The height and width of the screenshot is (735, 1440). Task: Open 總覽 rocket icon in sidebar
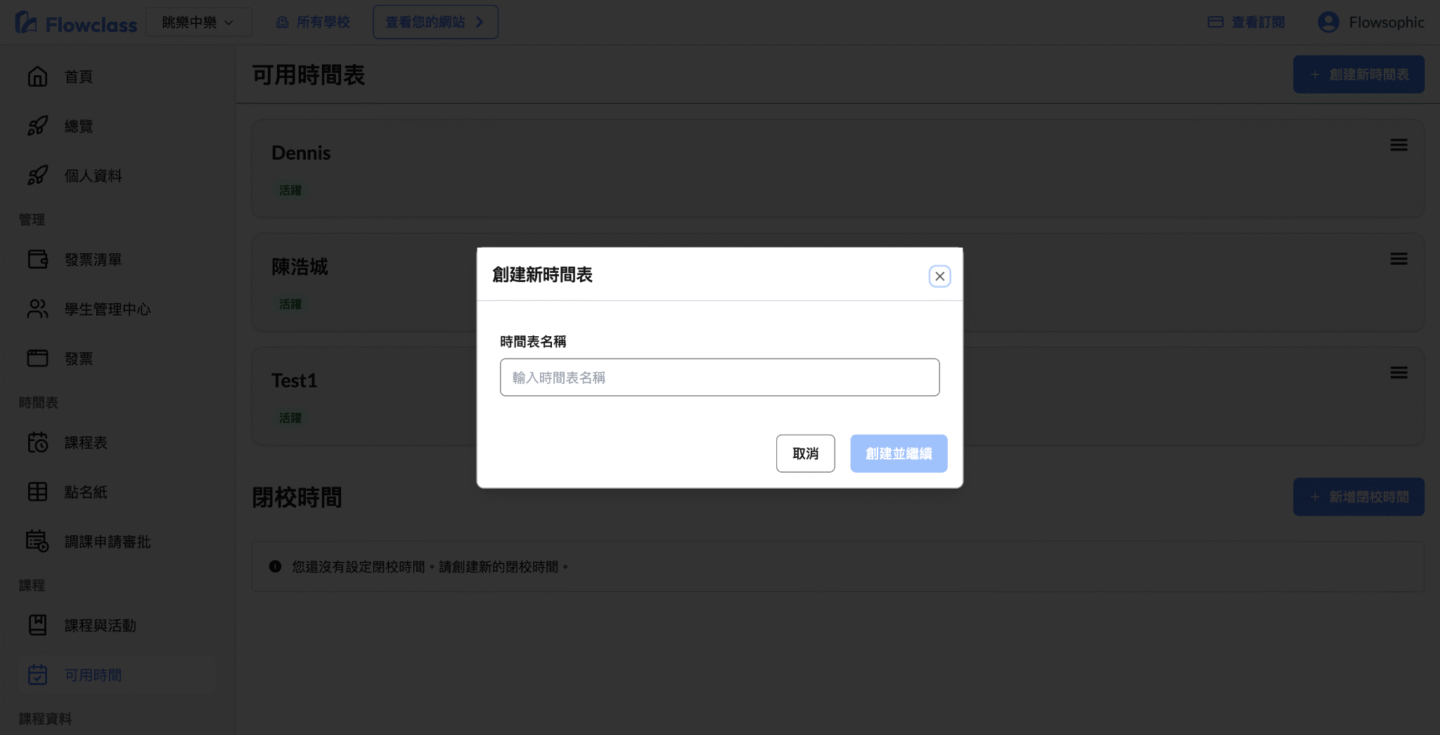[x=37, y=127]
